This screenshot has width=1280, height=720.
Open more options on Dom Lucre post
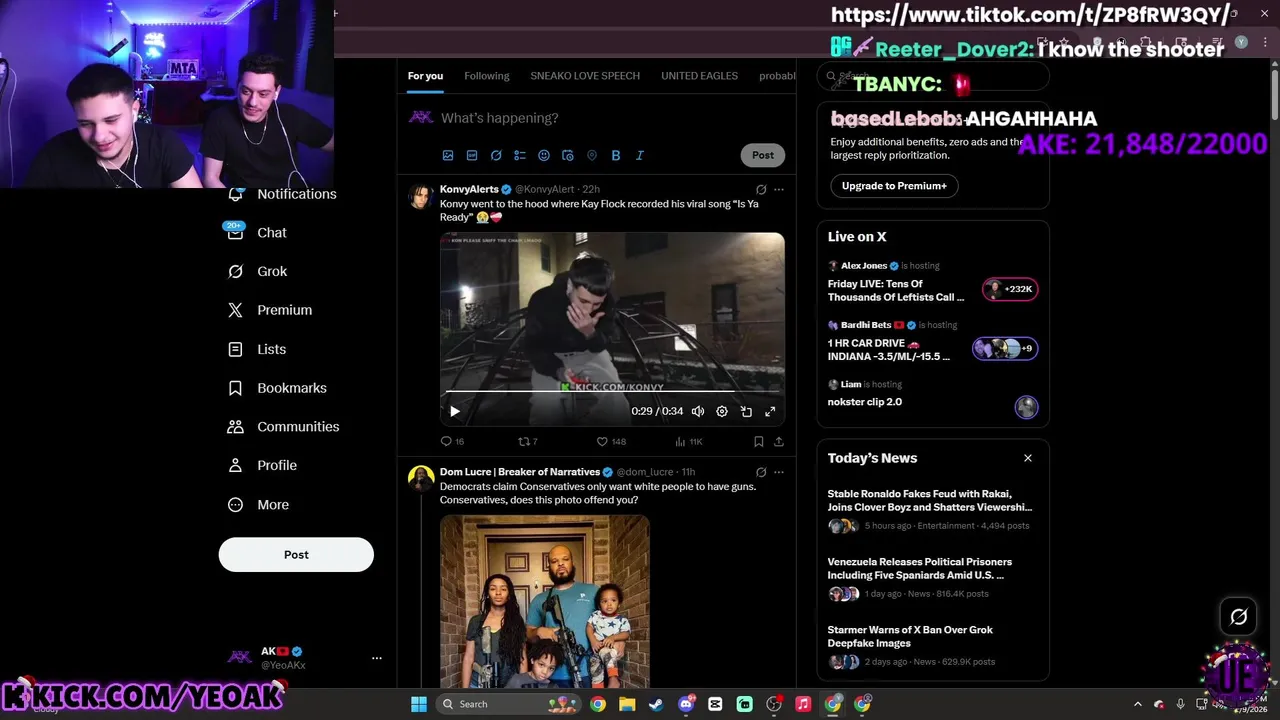coord(779,472)
